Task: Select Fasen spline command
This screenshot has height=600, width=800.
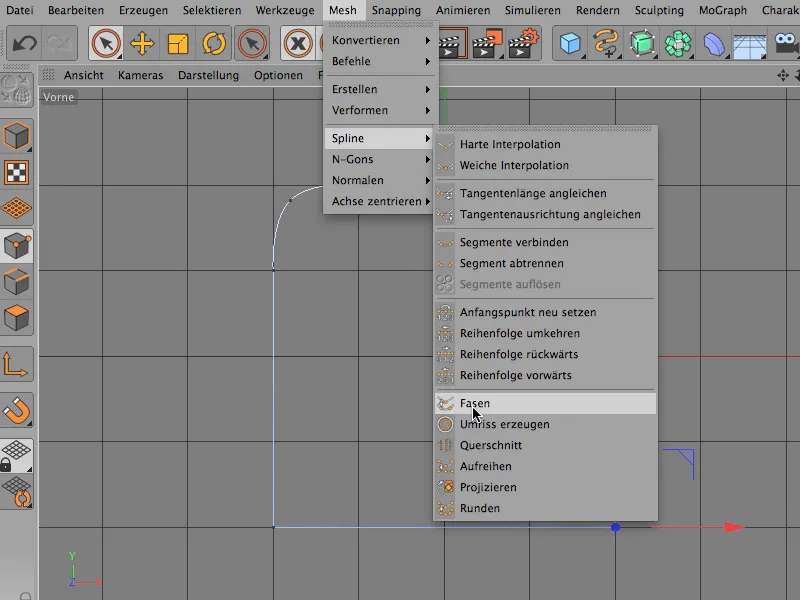Action: (x=545, y=403)
